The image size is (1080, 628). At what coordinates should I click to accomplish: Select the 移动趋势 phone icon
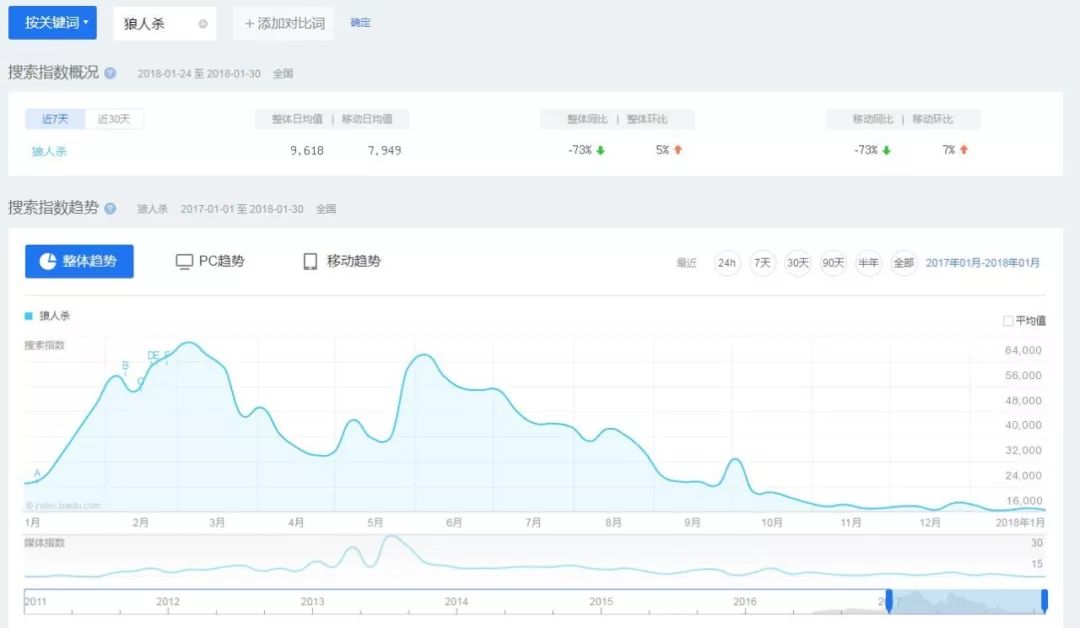[x=310, y=262]
